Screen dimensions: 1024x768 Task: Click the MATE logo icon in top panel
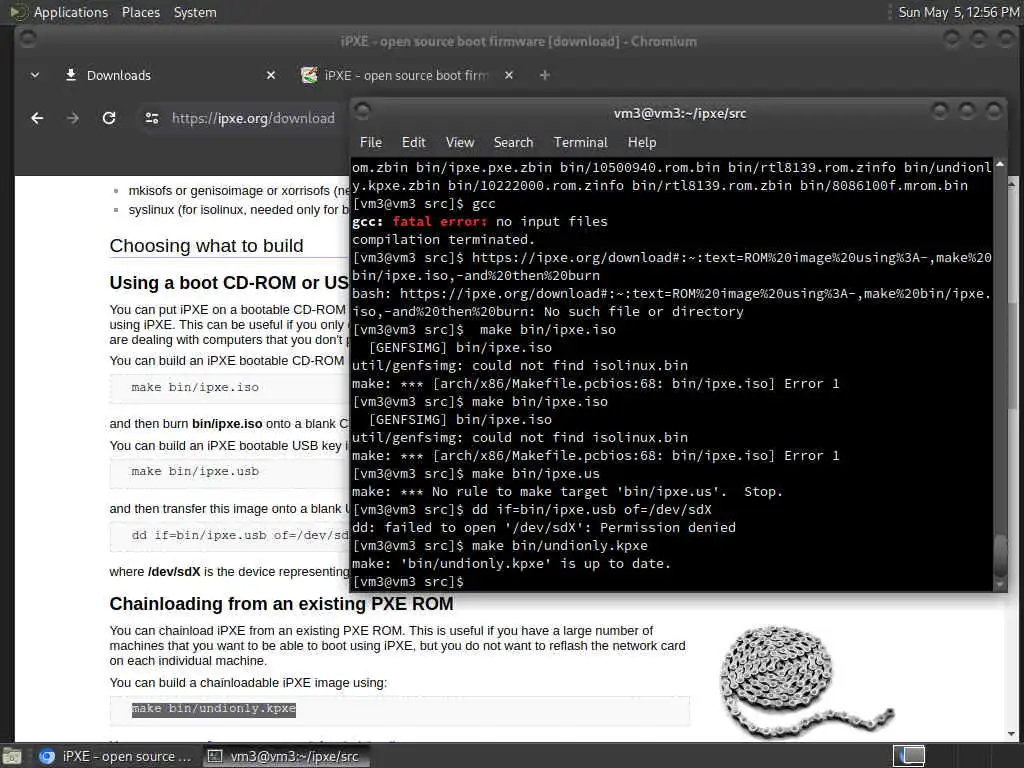pos(18,12)
